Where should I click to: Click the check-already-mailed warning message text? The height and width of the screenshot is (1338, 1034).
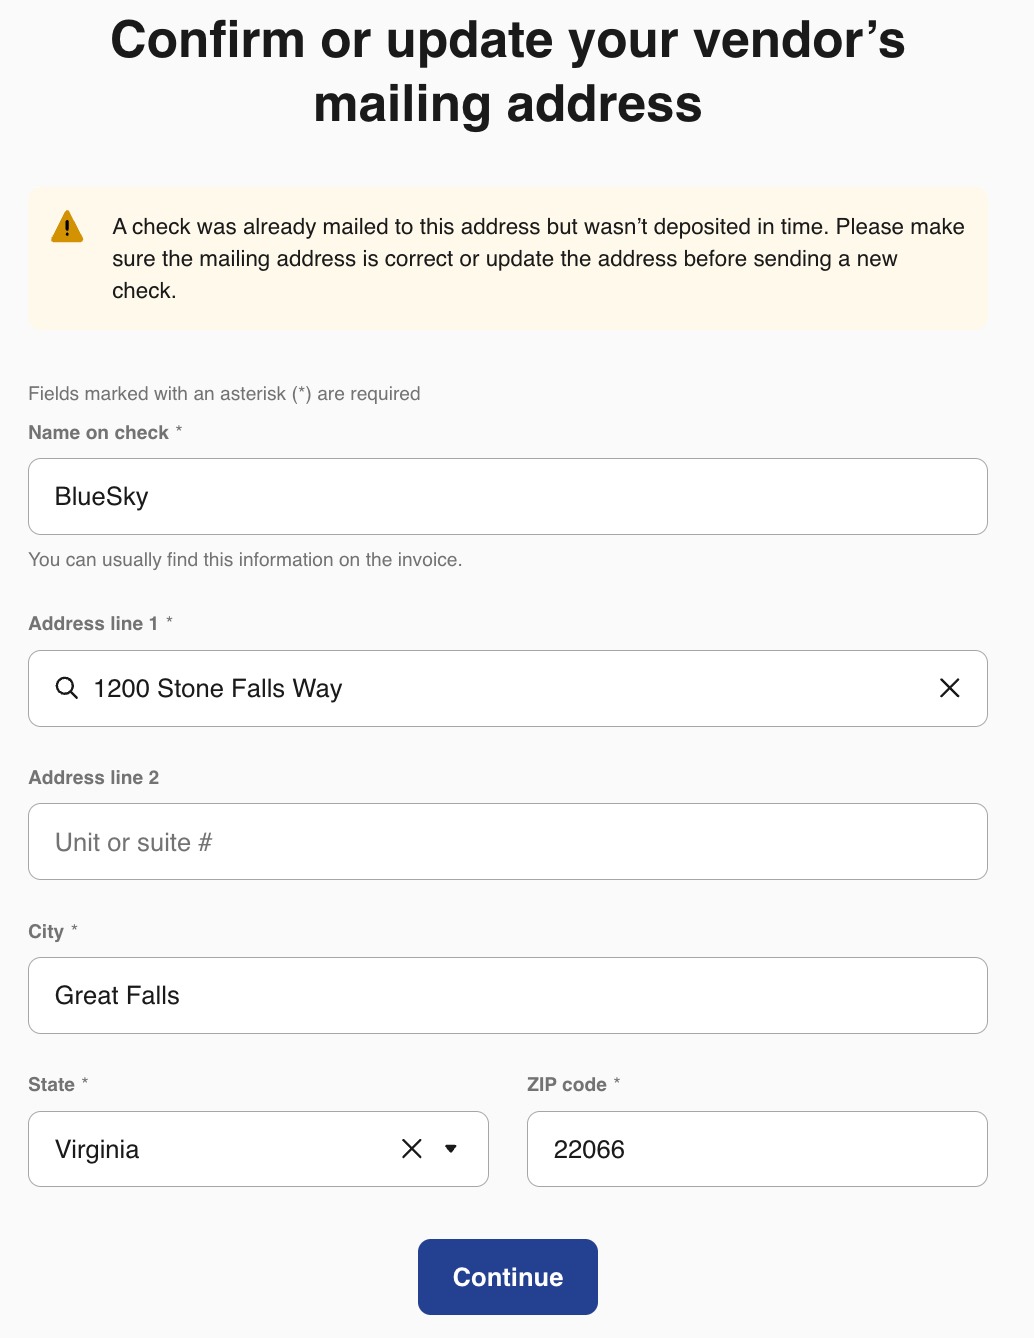click(x=538, y=259)
